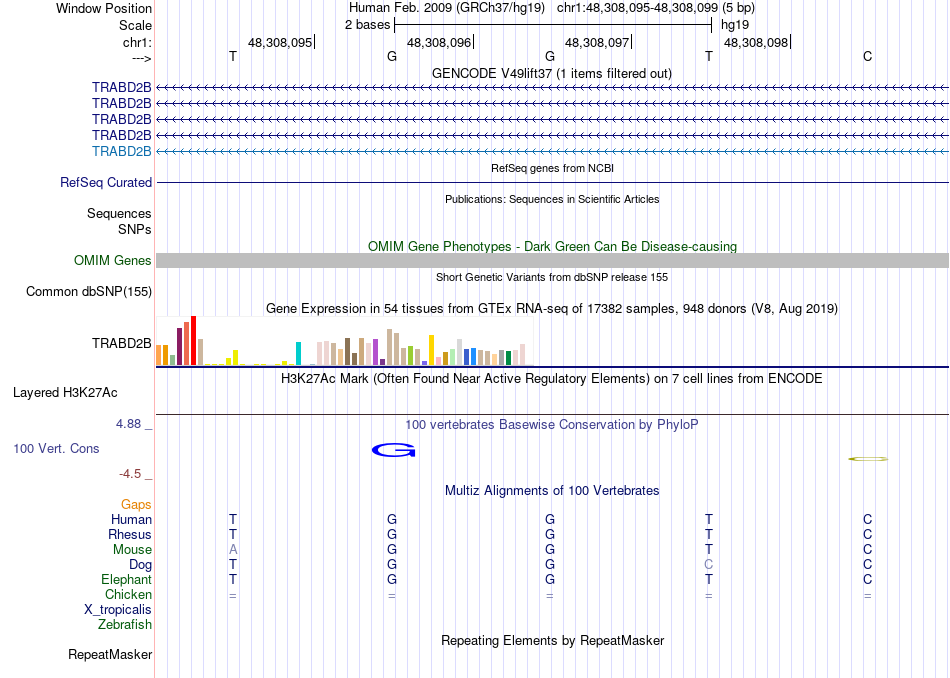Click the tallest red bar in GTEx chart
This screenshot has width=950, height=678.
193,341
